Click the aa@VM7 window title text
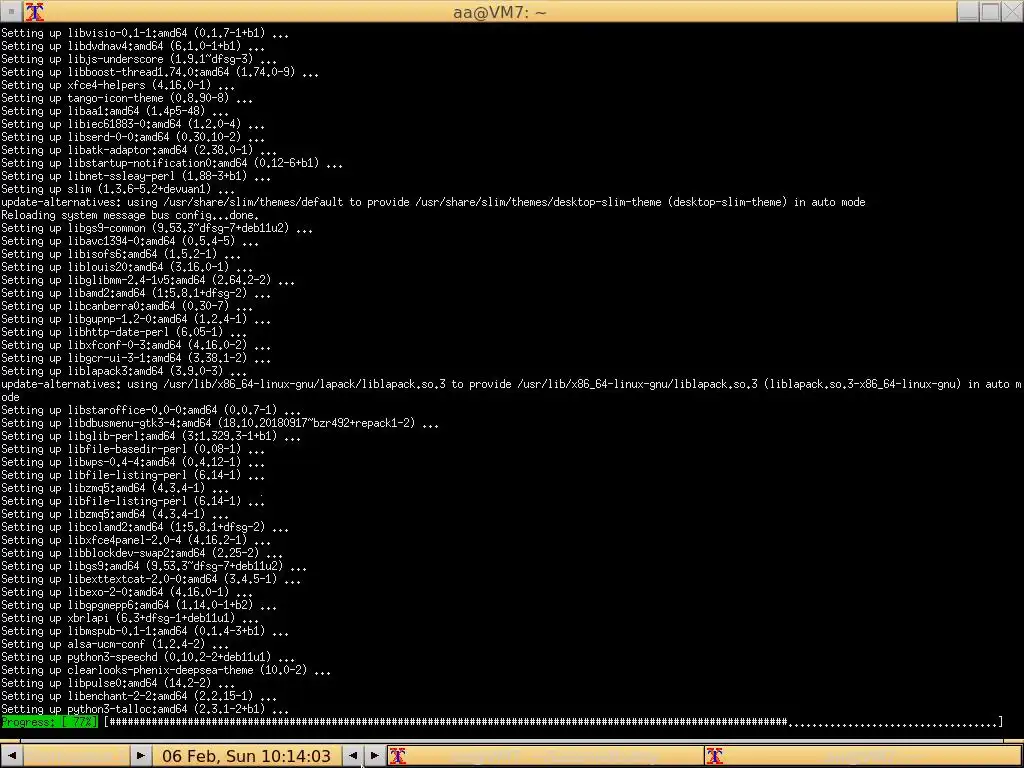This screenshot has height=768, width=1024. 500,12
